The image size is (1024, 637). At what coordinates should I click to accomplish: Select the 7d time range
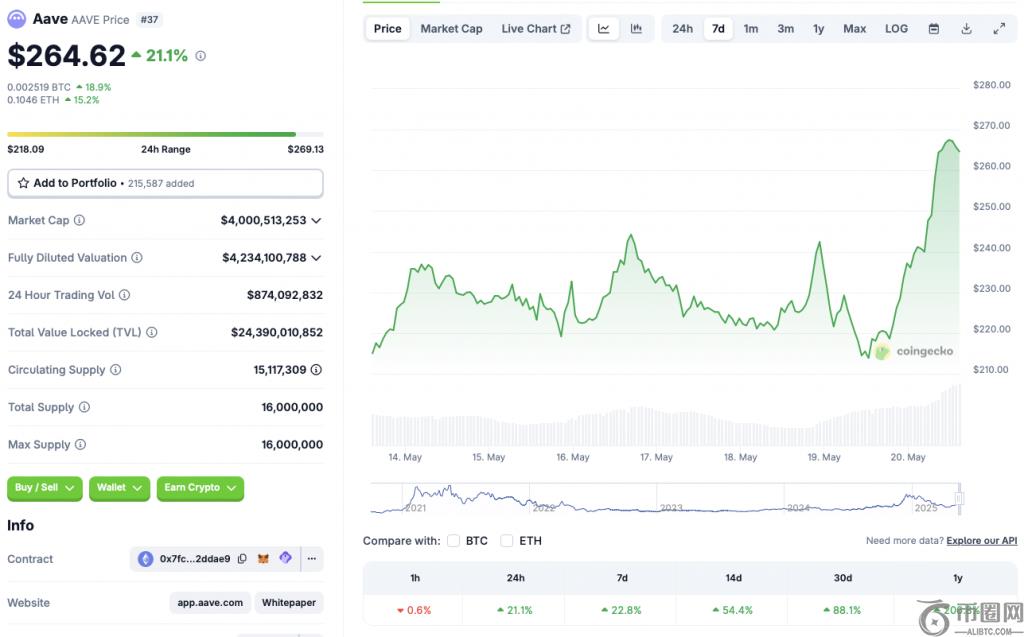pyautogui.click(x=718, y=29)
